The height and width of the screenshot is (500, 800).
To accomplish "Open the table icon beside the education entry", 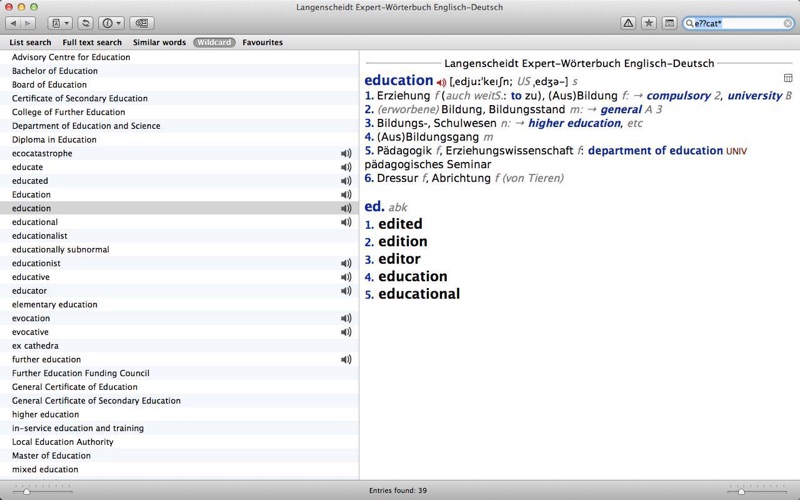I will (x=788, y=78).
